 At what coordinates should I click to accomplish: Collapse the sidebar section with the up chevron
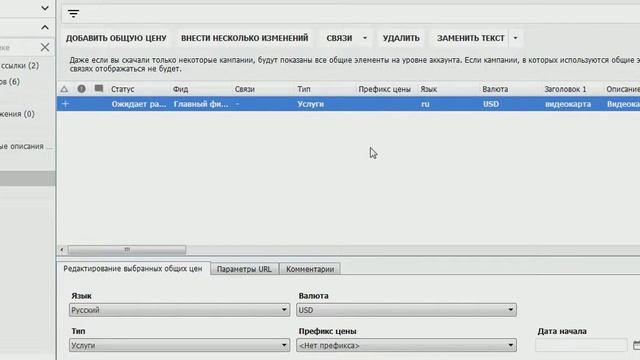45,27
